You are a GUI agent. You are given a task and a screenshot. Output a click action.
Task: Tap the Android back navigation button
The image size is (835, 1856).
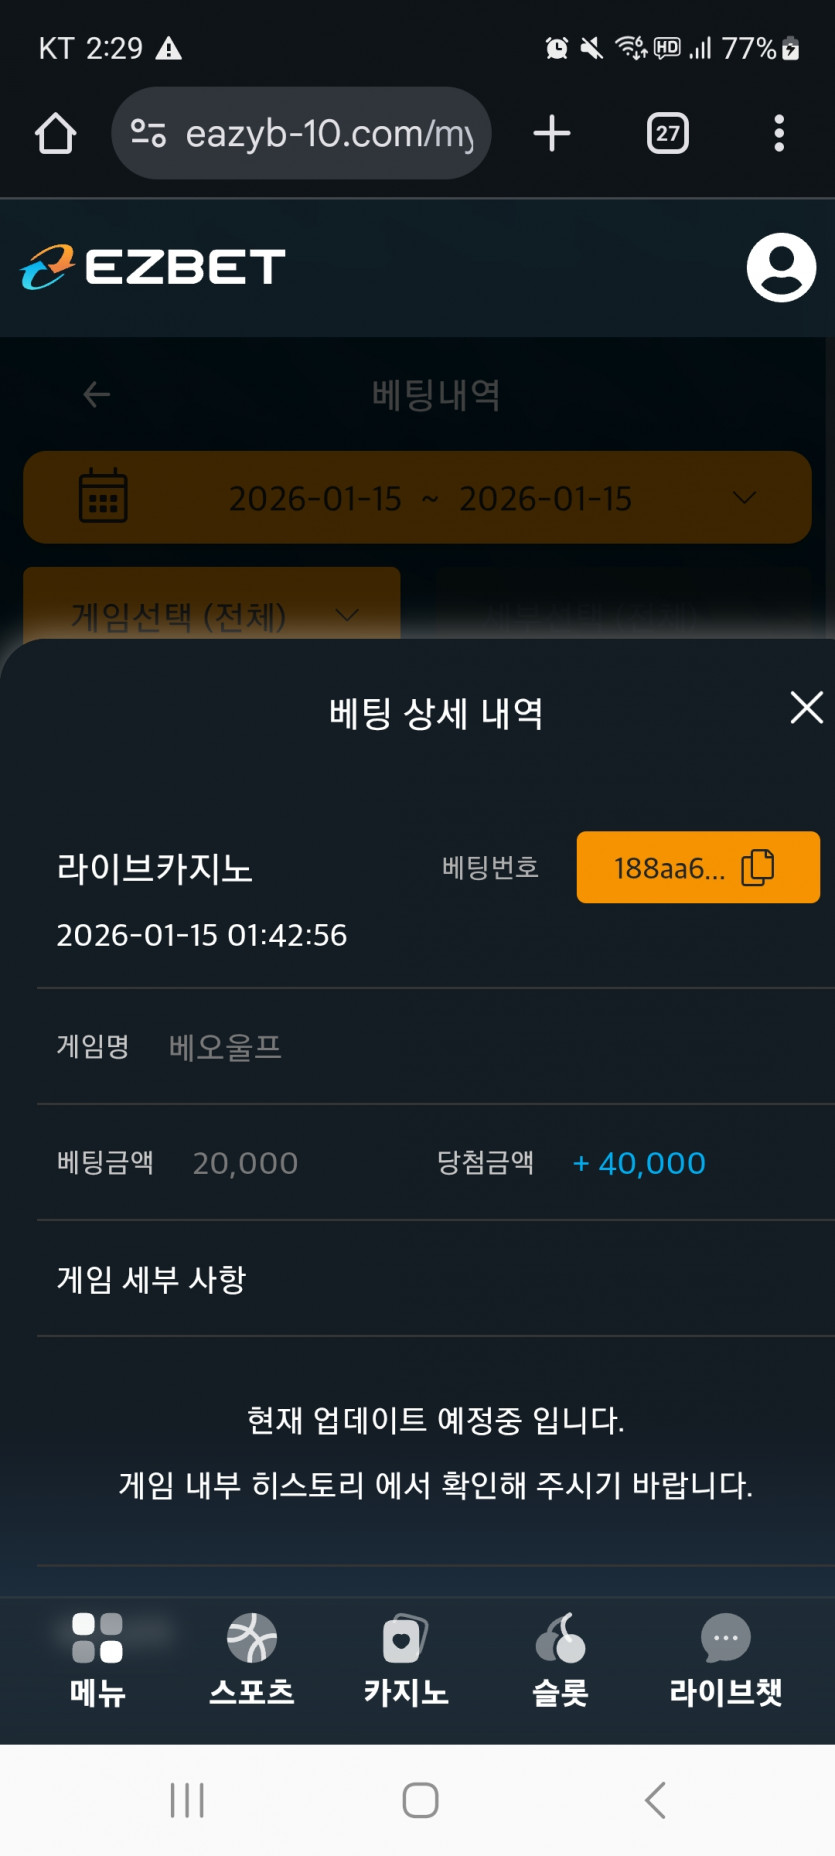pos(655,1800)
